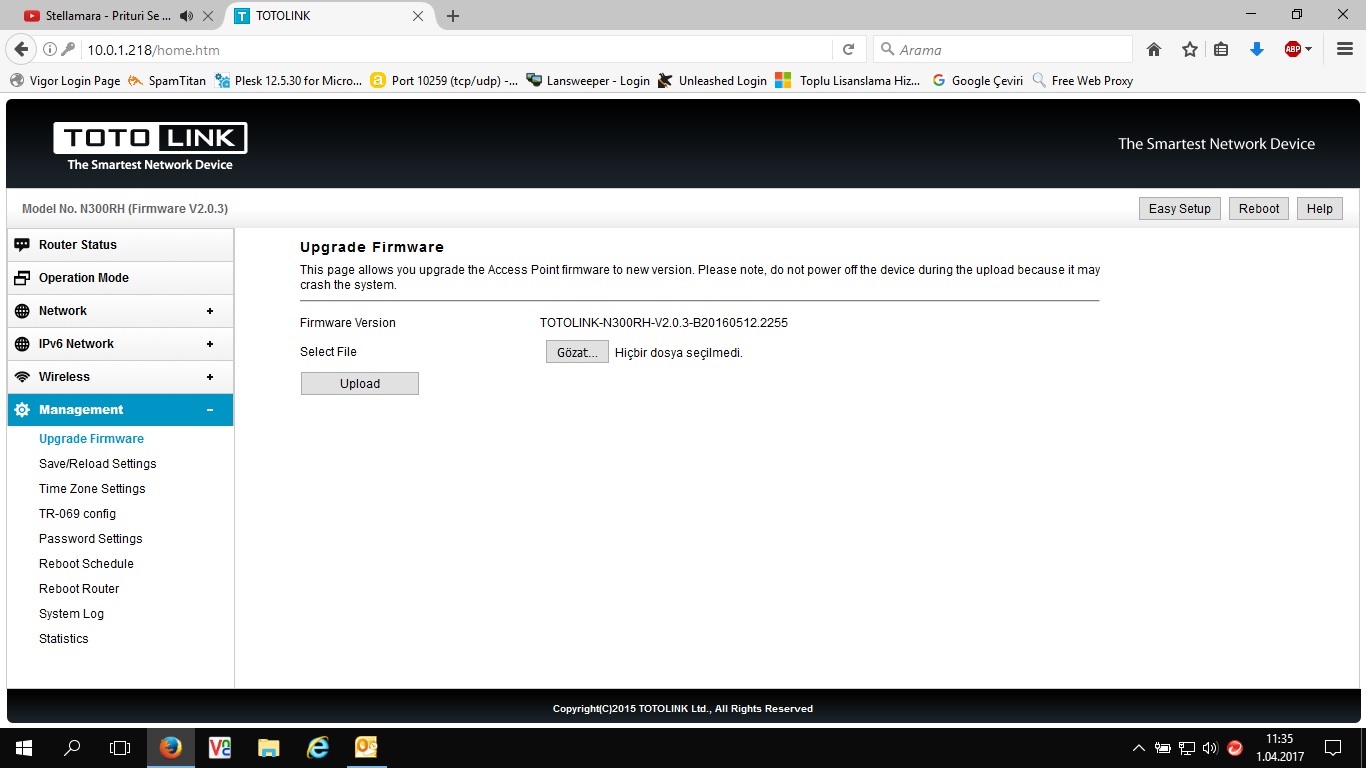Image resolution: width=1366 pixels, height=768 pixels.
Task: Expand the Wireless menu section
Action: (209, 377)
